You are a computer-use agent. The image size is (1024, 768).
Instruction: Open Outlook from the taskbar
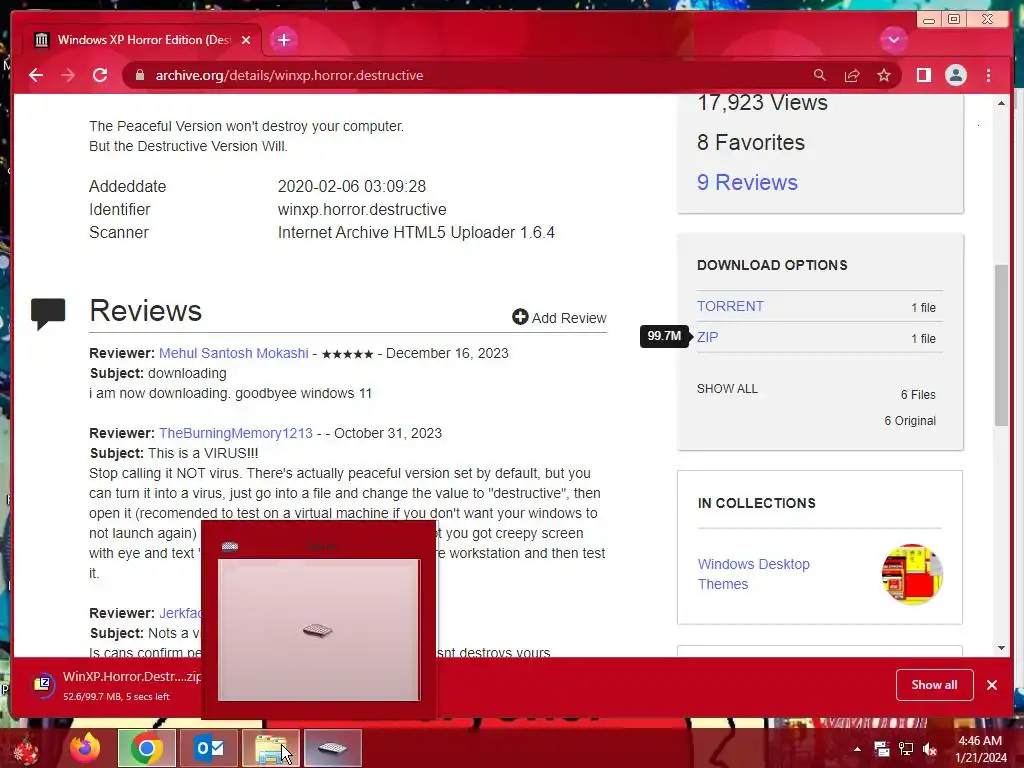(x=209, y=748)
